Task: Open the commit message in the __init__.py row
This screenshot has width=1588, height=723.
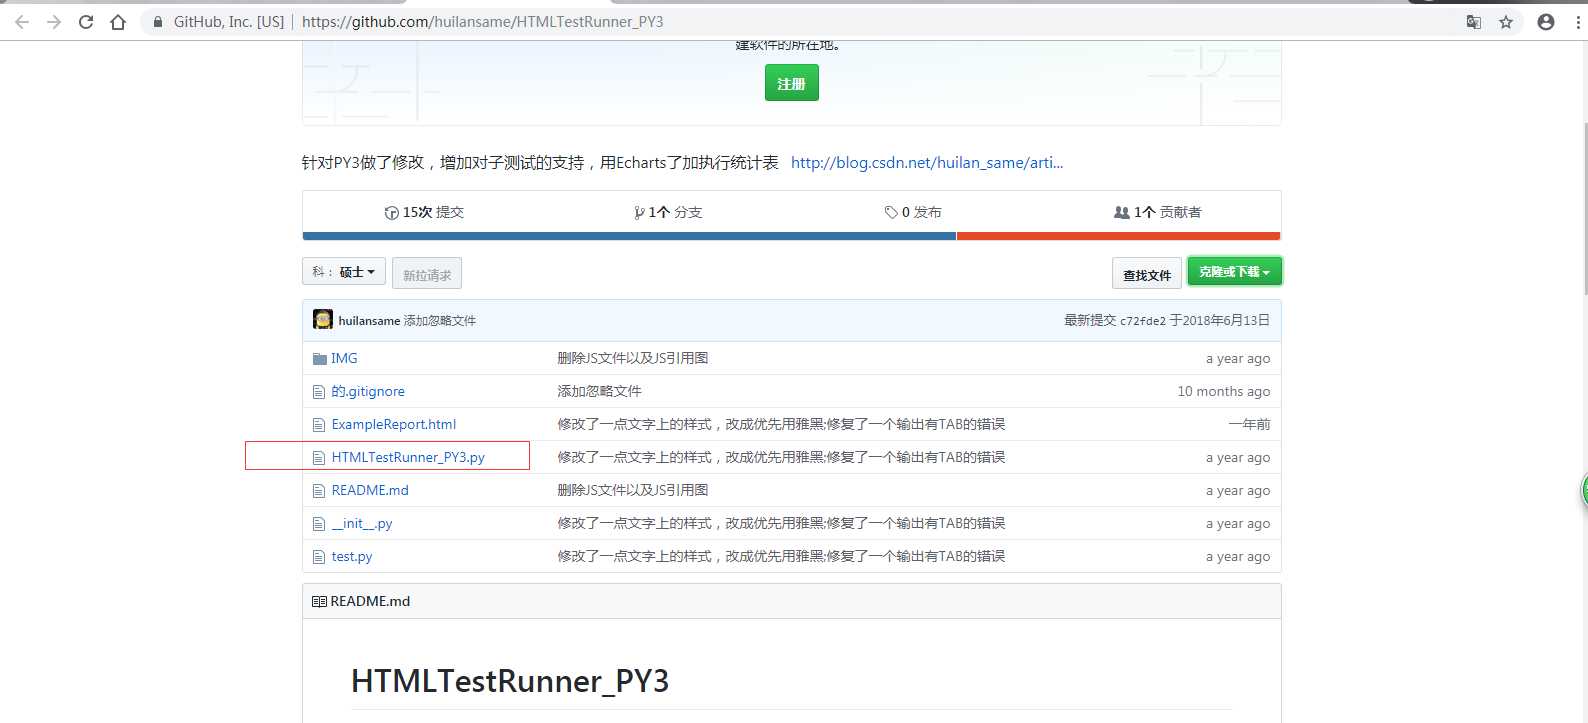Action: pyautogui.click(x=781, y=523)
